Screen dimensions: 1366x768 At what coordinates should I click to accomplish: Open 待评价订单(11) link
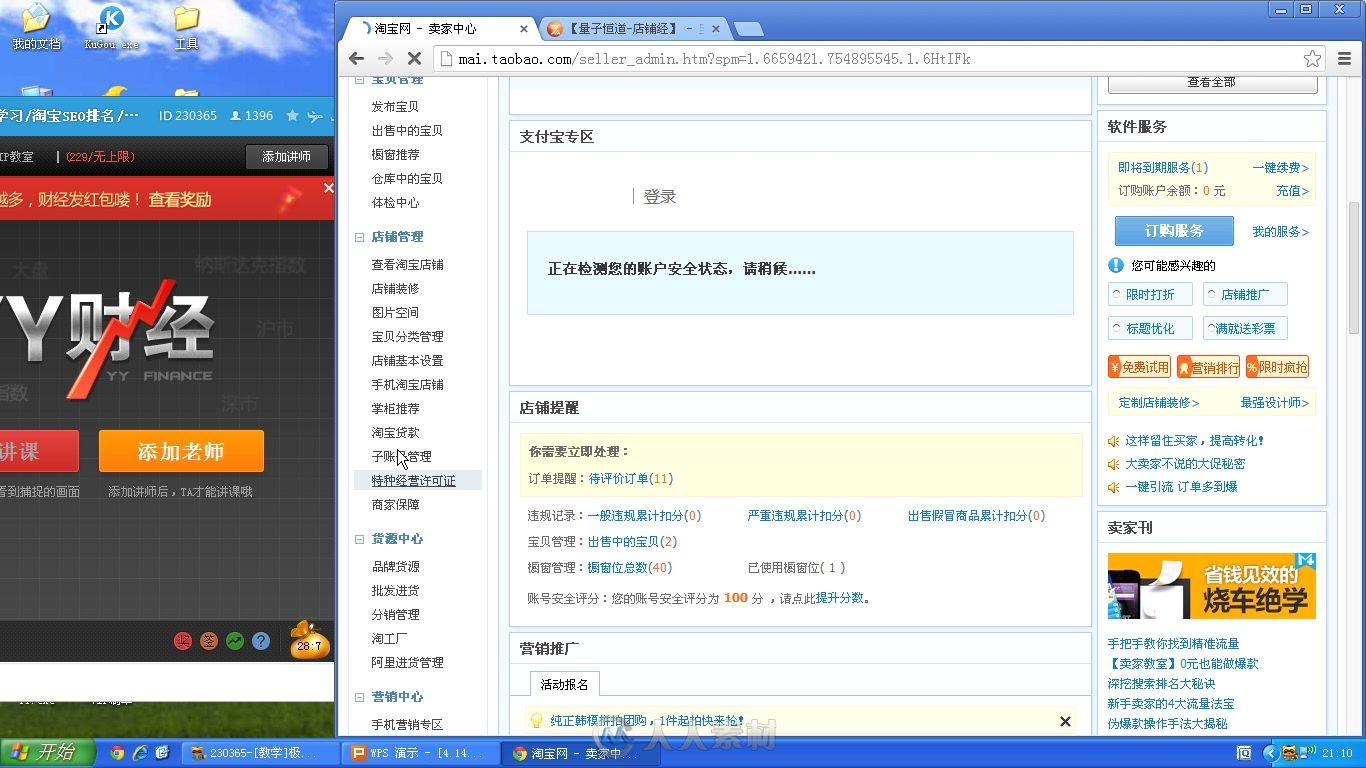click(631, 479)
